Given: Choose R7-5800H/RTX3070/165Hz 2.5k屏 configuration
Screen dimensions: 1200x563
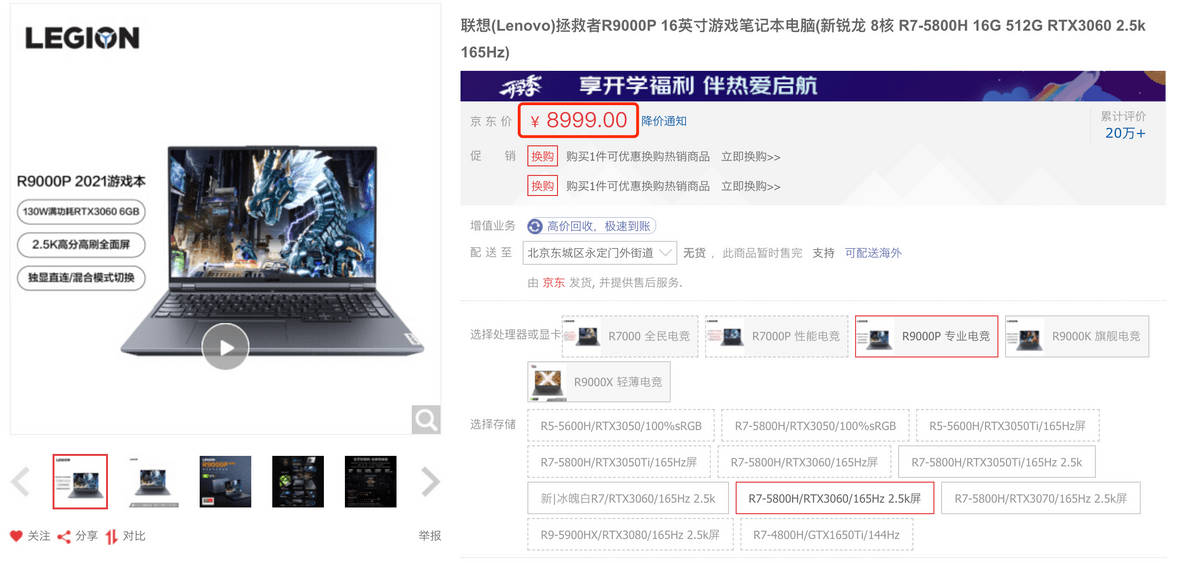Looking at the screenshot, I should click(x=1041, y=498).
